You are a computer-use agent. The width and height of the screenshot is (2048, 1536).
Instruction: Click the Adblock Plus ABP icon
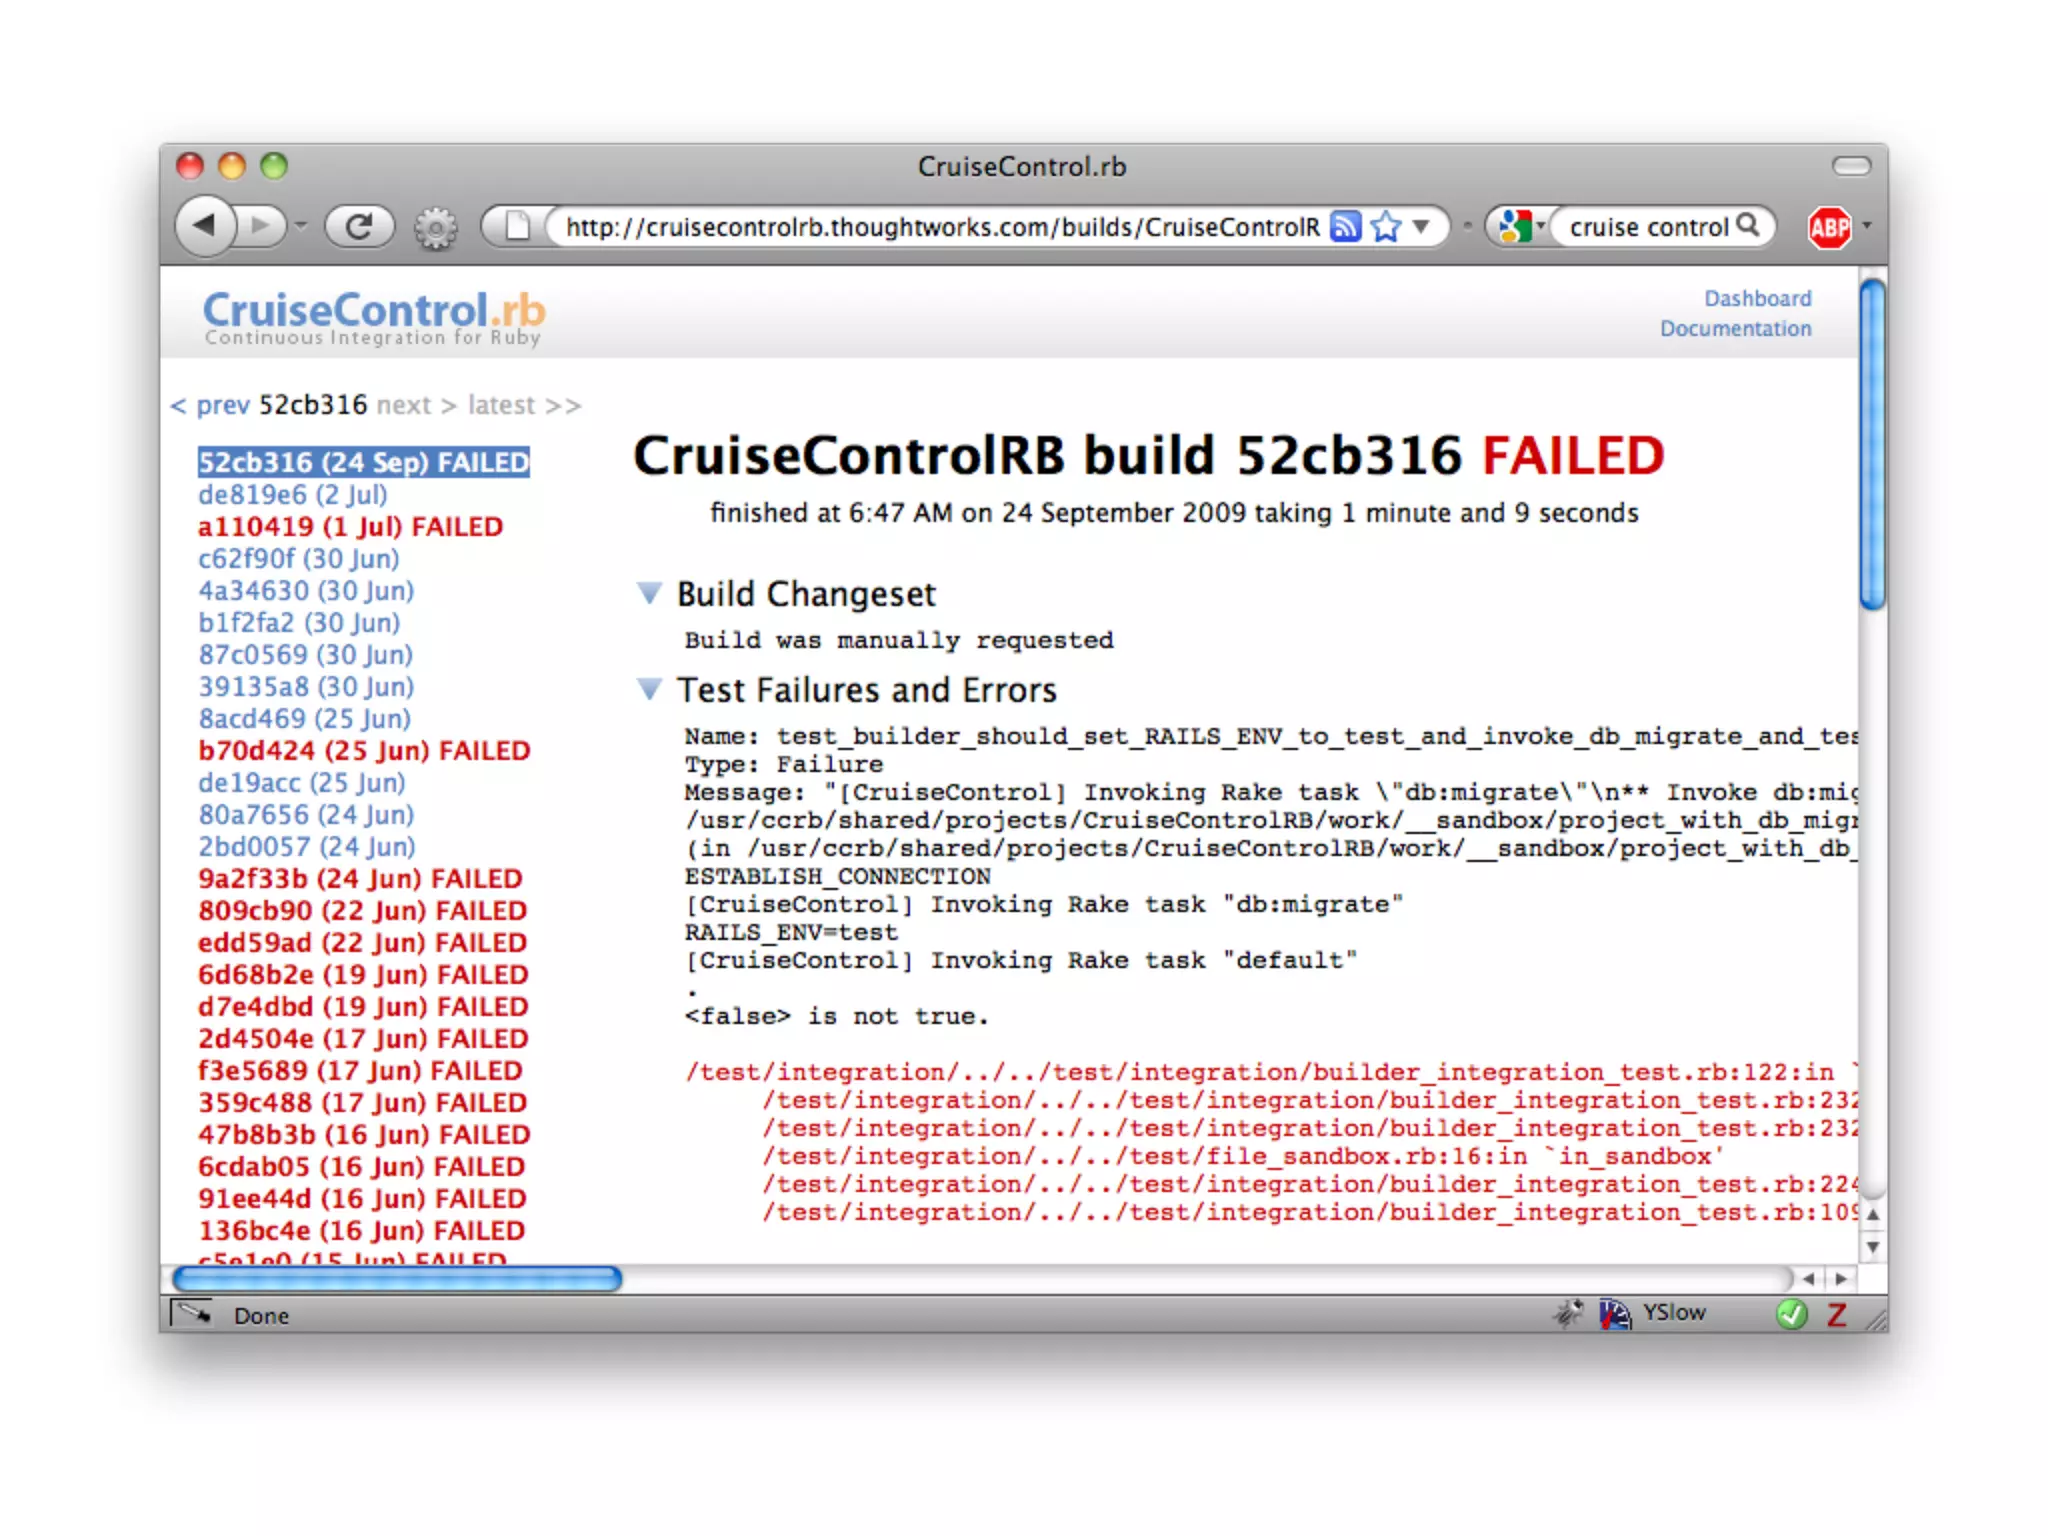[1829, 228]
